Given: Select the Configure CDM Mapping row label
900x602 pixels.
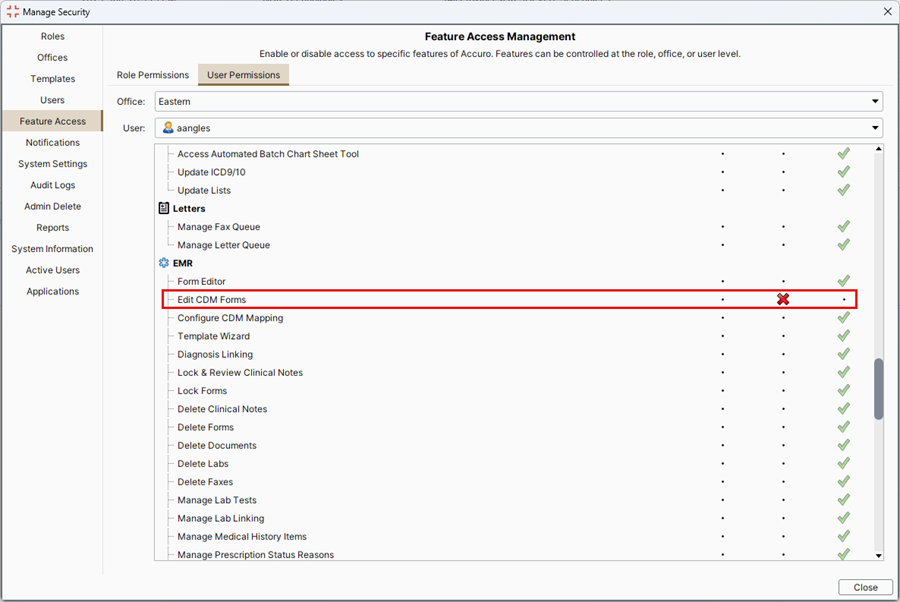Looking at the screenshot, I should coord(230,318).
